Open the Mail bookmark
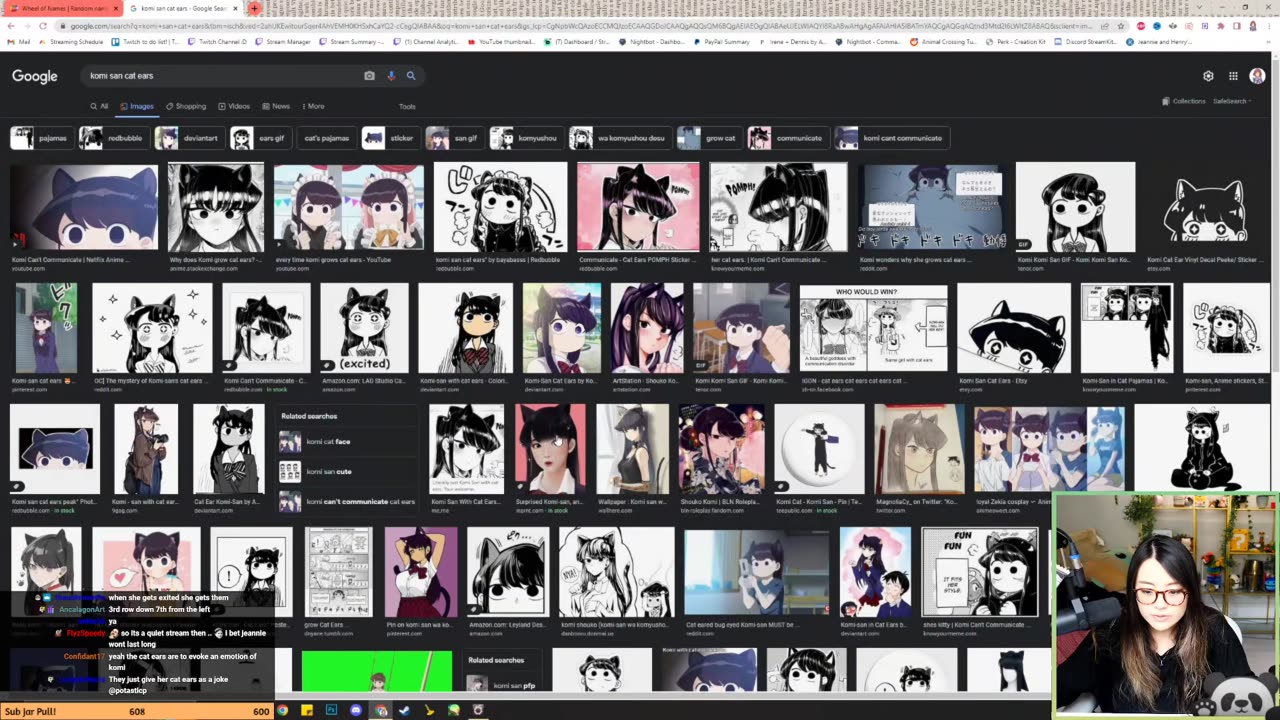 (x=19, y=42)
